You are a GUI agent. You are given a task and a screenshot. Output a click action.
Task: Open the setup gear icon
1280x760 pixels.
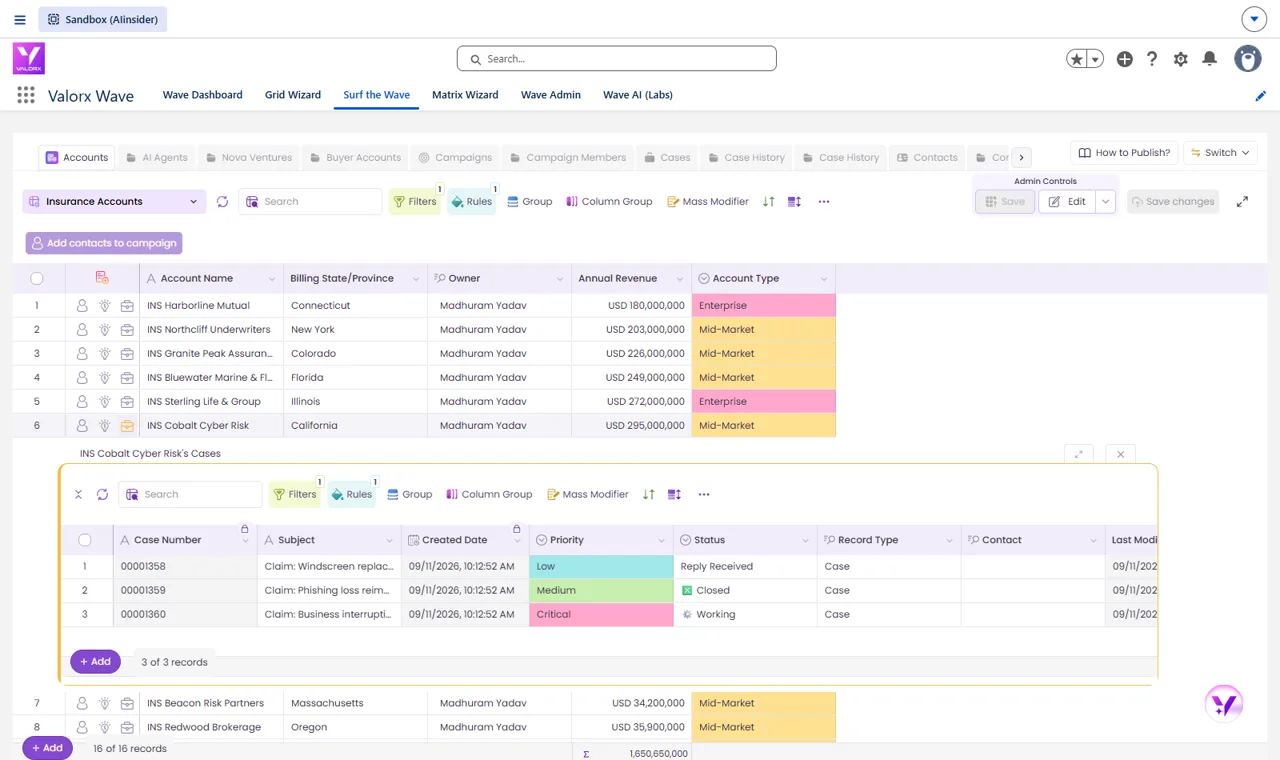1181,59
